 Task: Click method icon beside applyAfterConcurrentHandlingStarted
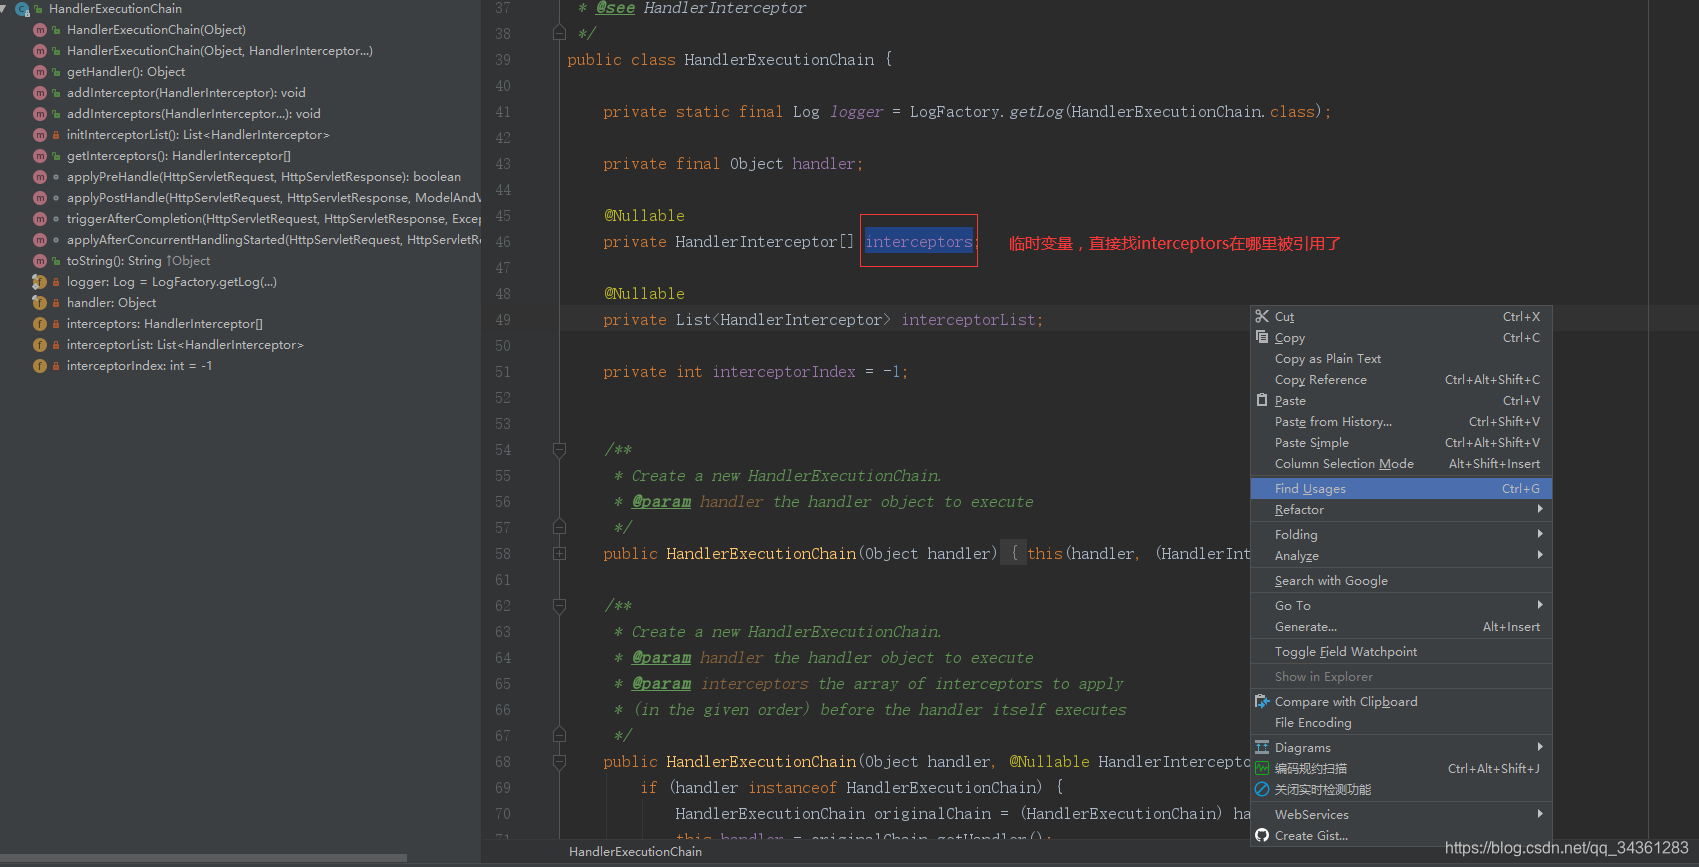point(40,240)
